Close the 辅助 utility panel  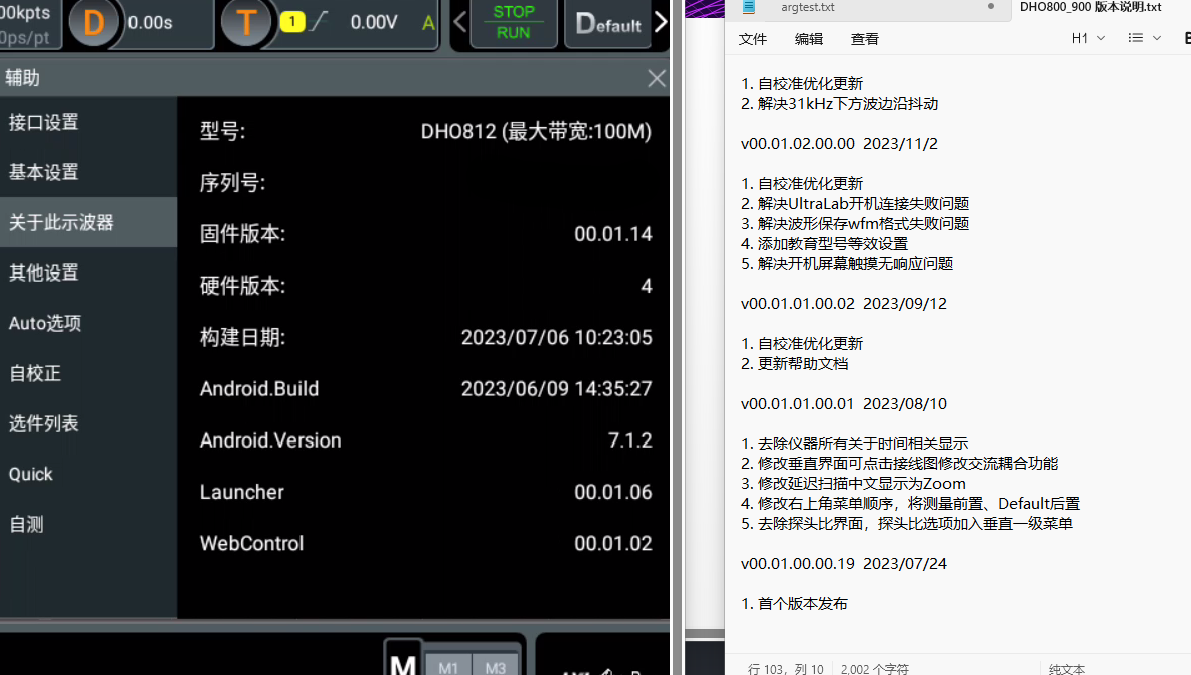[x=656, y=78]
